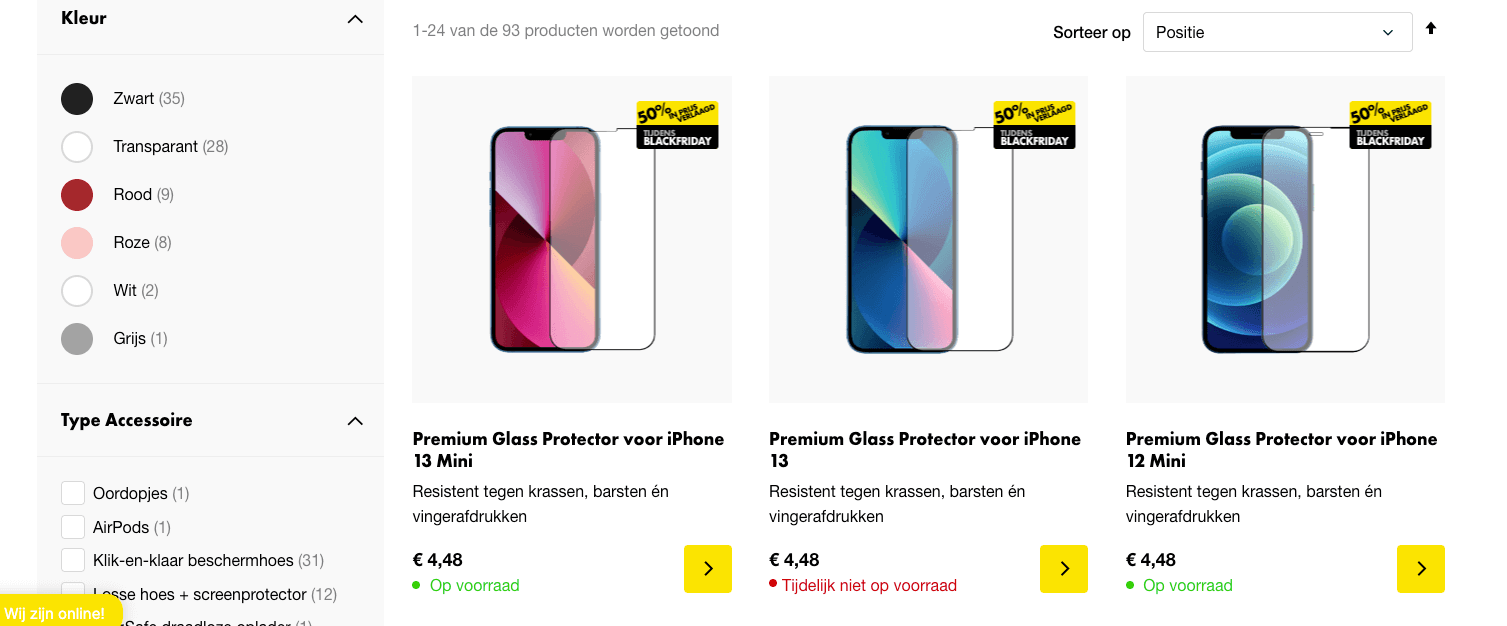This screenshot has width=1507, height=626.
Task: Click the iPhone 13 Mini product image
Action: tap(571, 239)
